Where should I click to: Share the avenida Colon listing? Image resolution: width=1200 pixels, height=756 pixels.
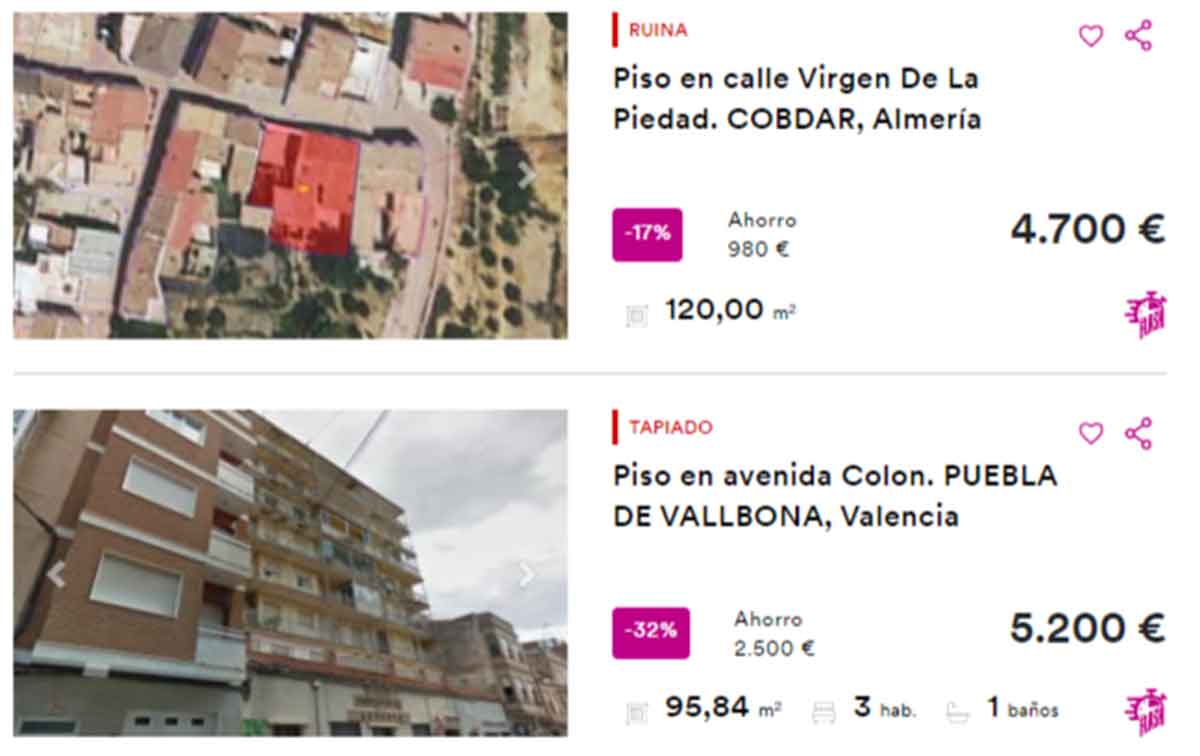point(1138,433)
